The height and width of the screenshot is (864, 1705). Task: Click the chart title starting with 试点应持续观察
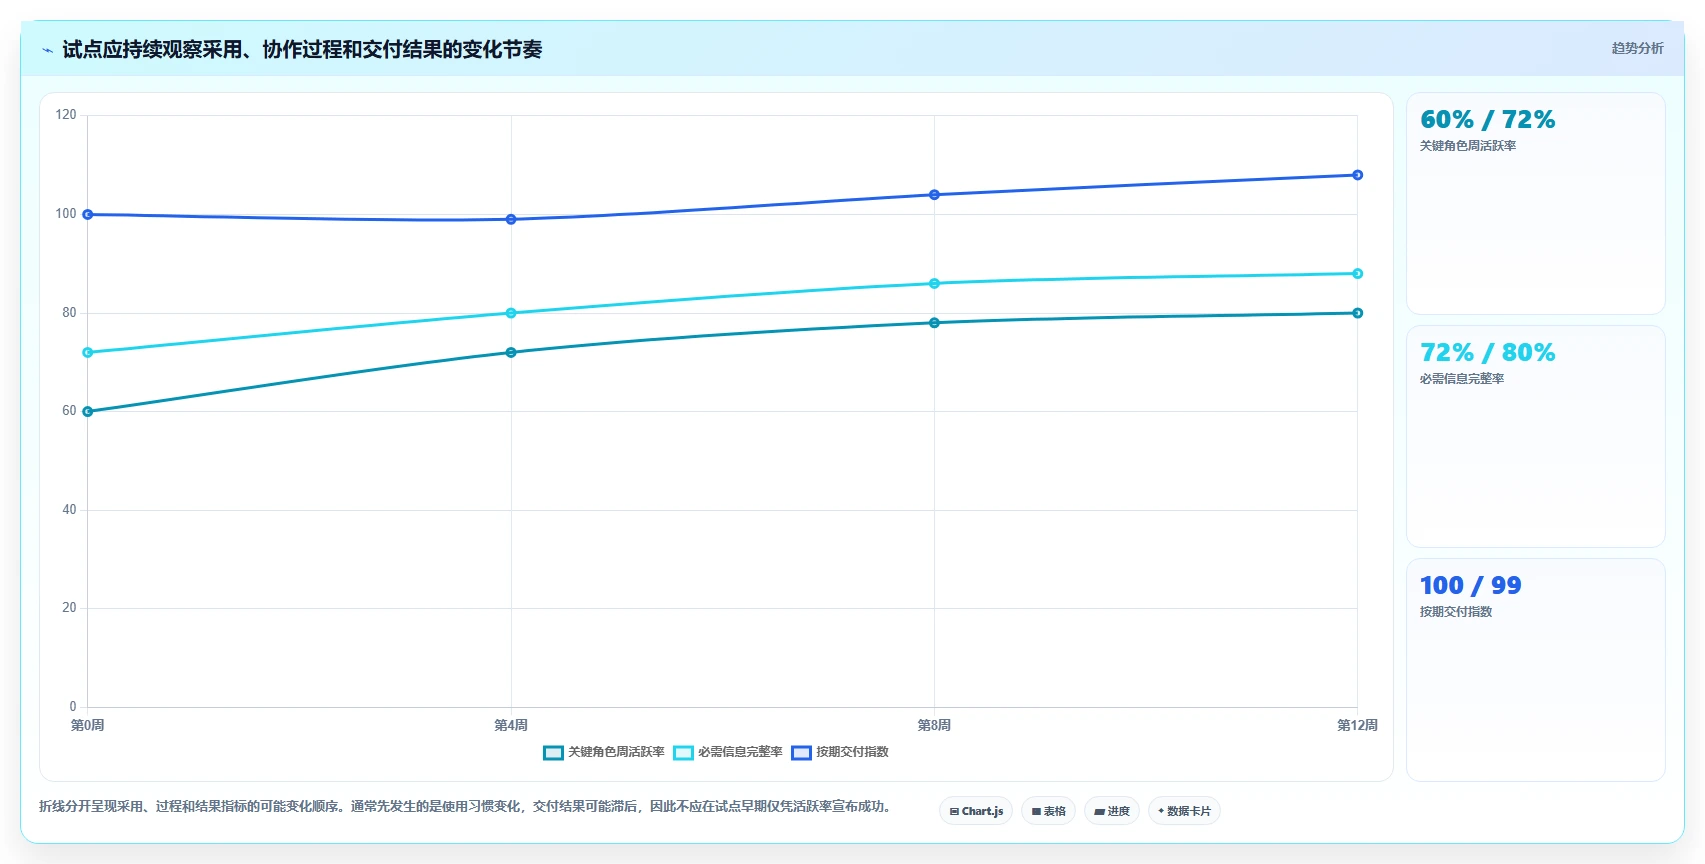302,50
